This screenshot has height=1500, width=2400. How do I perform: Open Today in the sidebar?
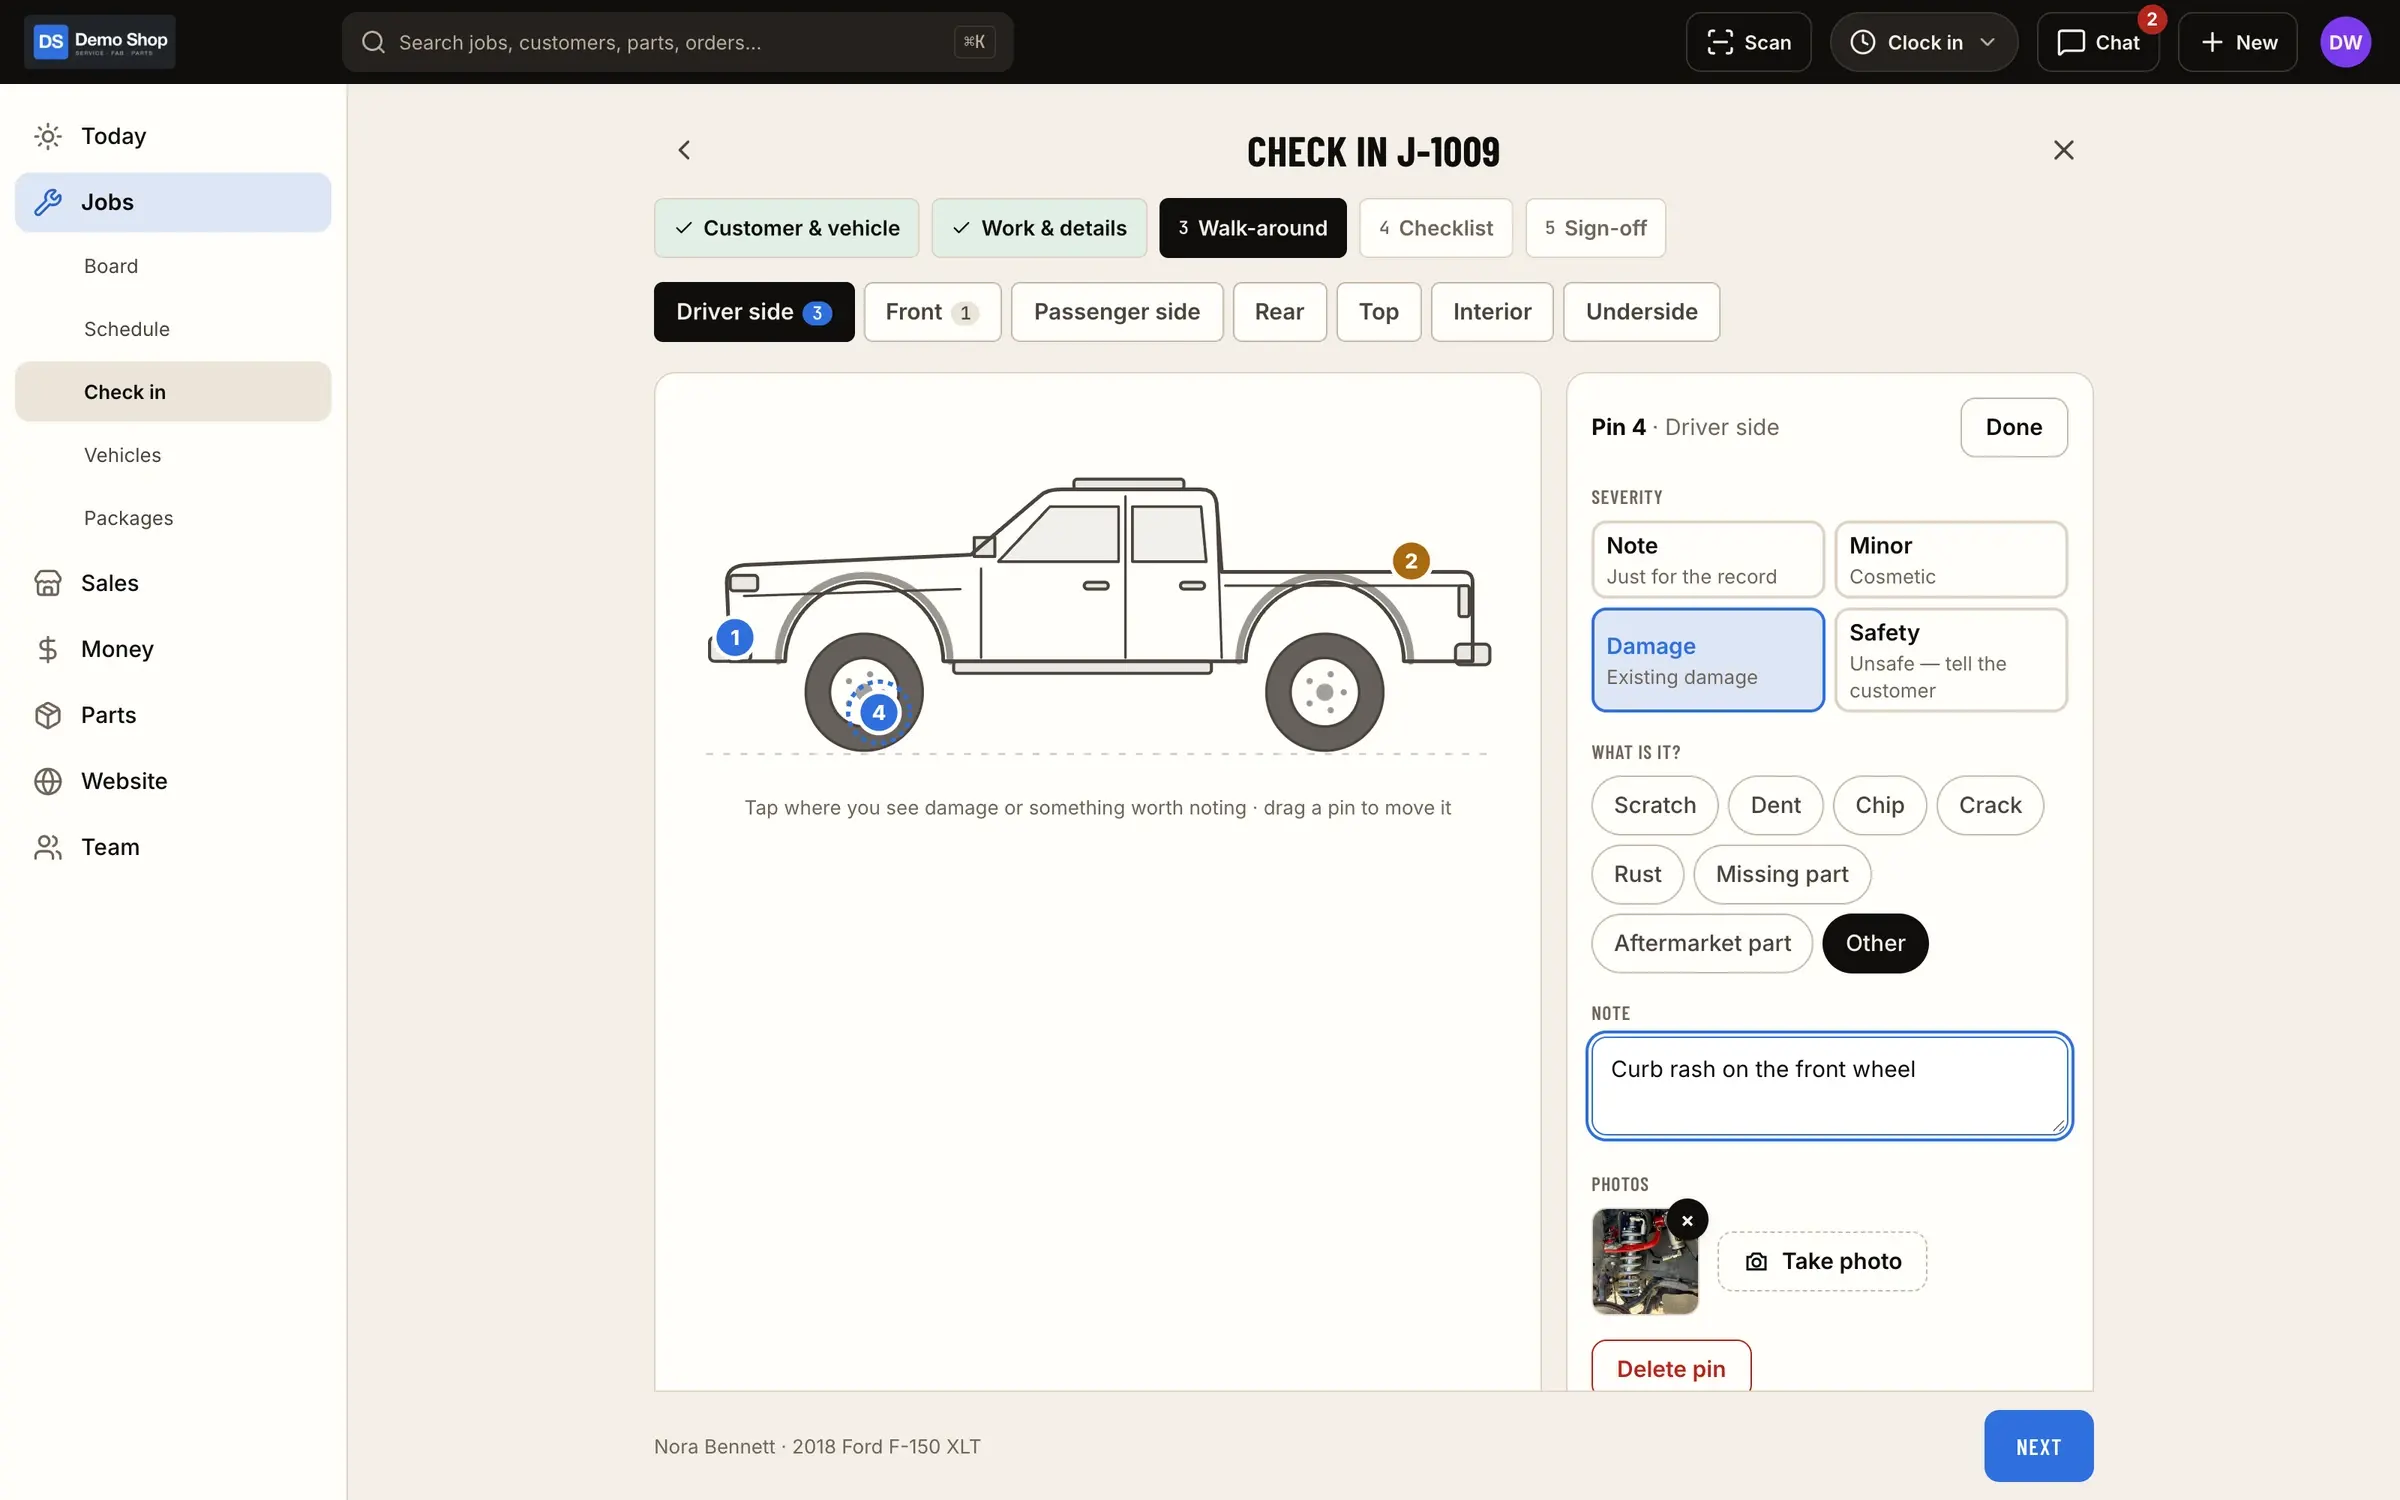[173, 136]
